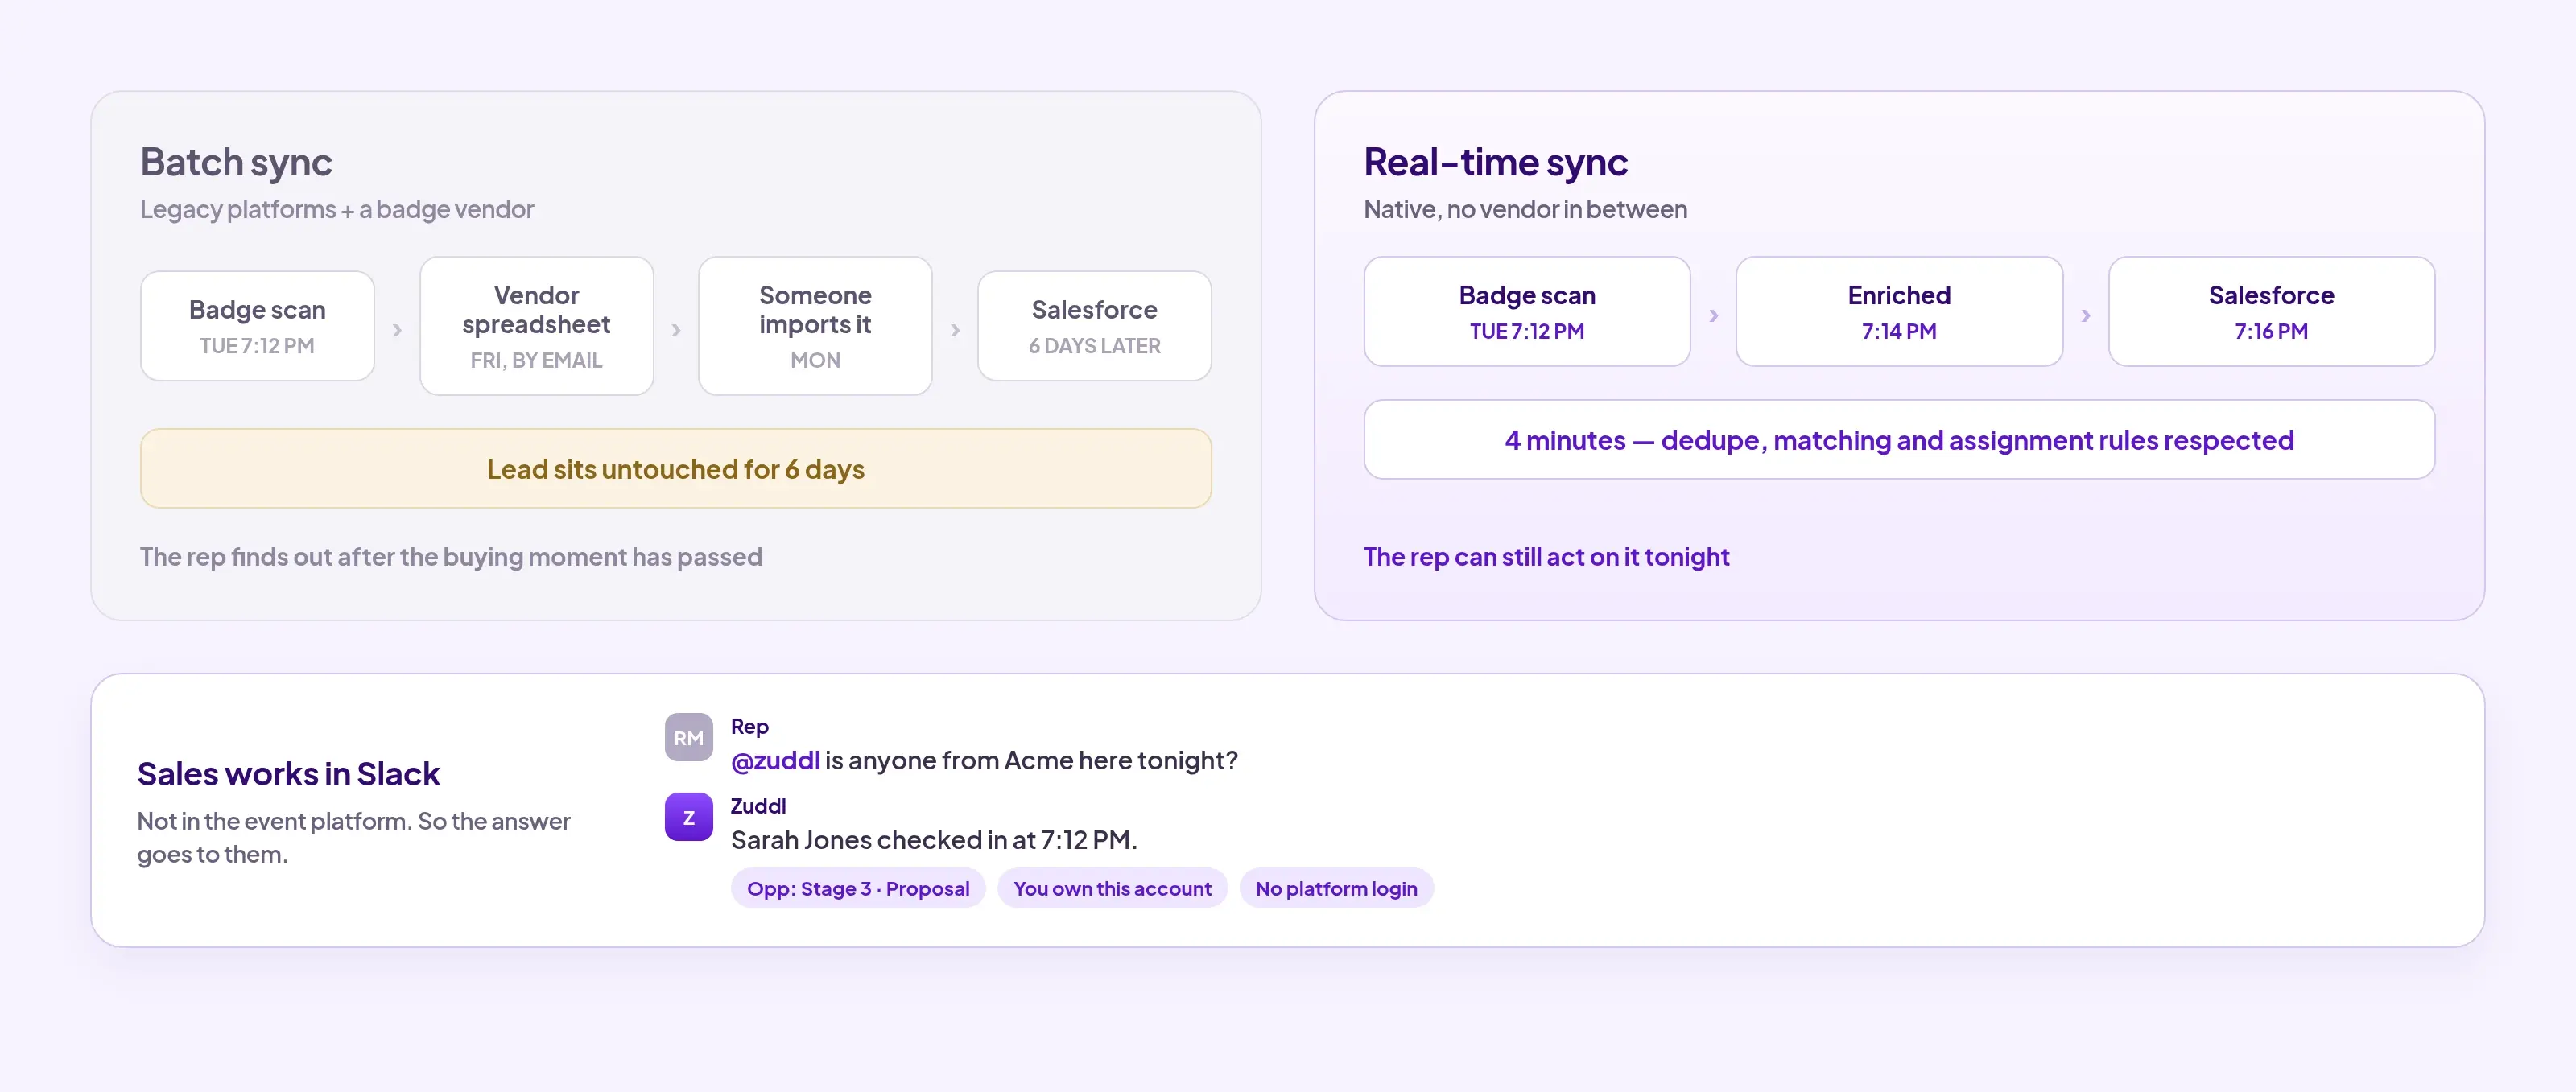Click the Lead sits untouched for 6 days banner
The height and width of the screenshot is (1092, 2576).
click(676, 468)
